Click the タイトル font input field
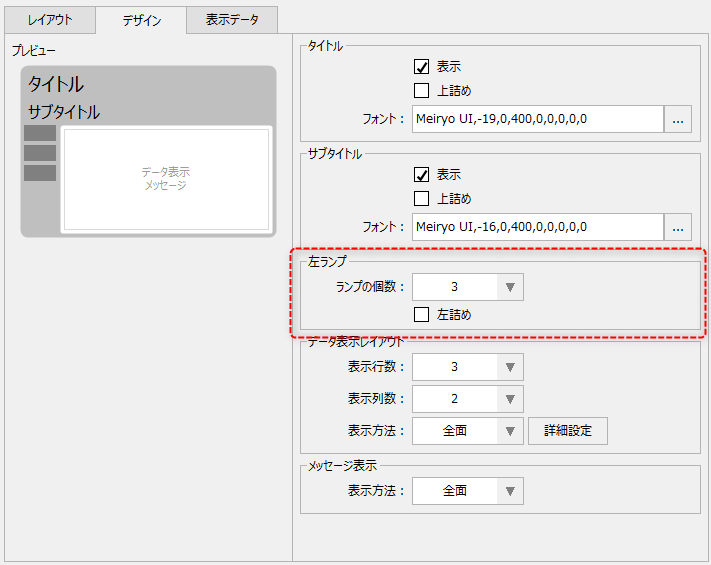Screen dimensions: 711x565 click(x=538, y=119)
